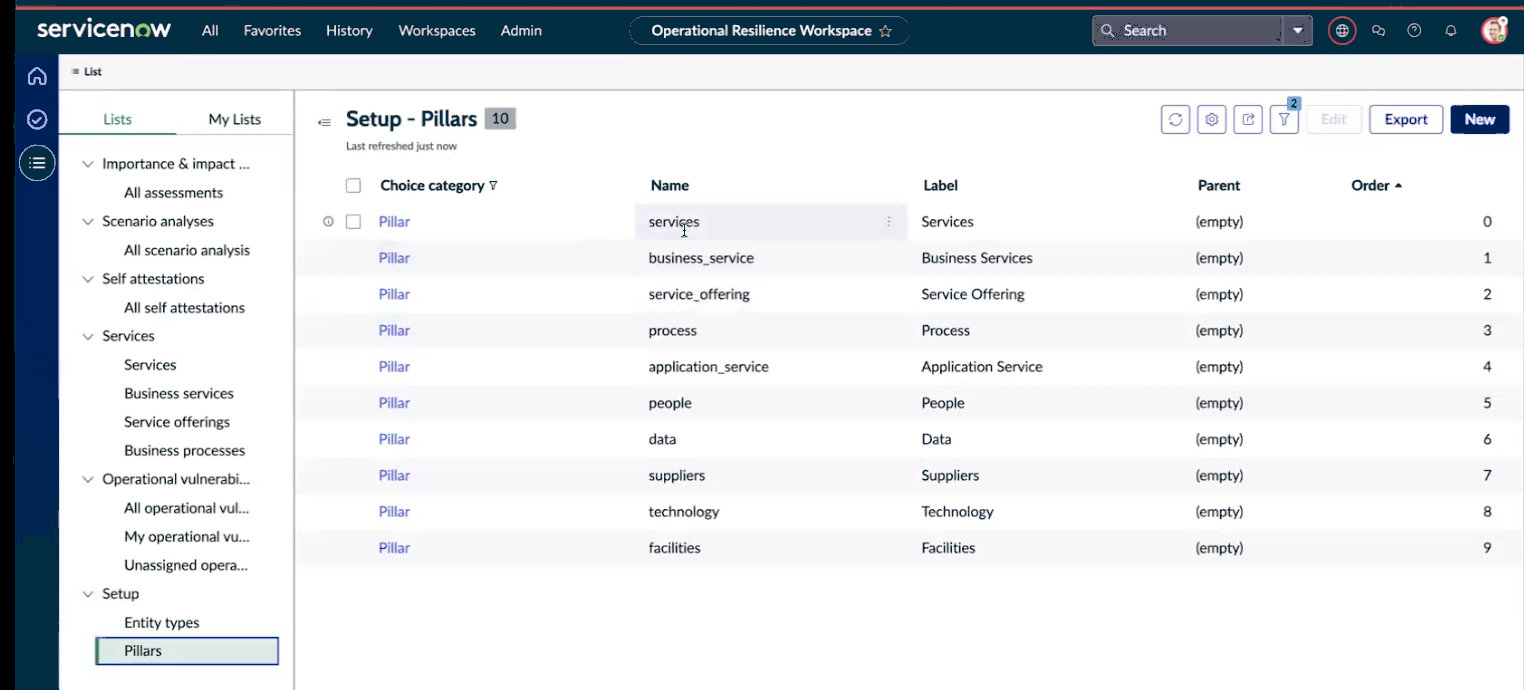Export the pillars list

[1406, 119]
